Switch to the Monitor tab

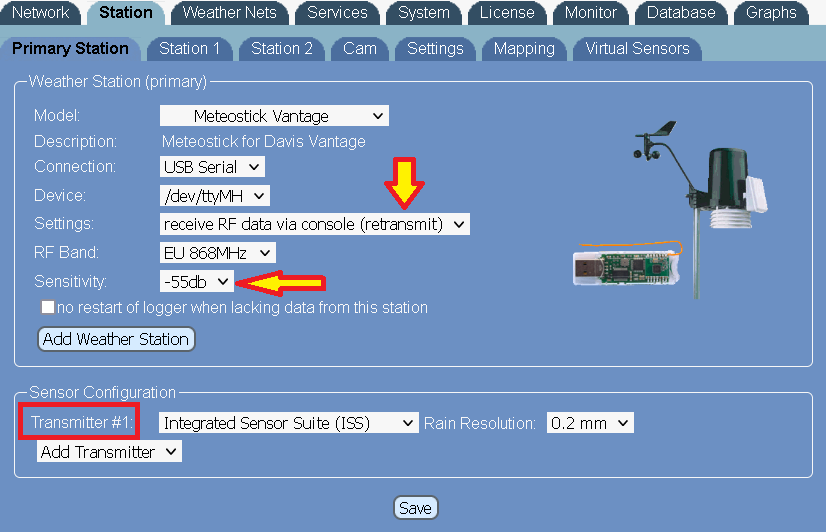click(591, 12)
